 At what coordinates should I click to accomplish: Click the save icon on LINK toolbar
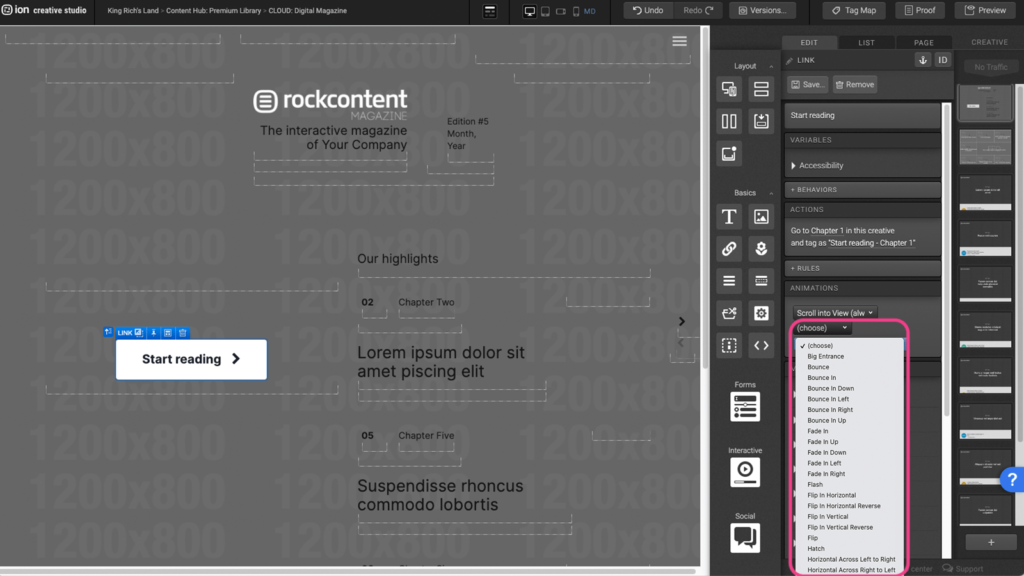pos(168,333)
